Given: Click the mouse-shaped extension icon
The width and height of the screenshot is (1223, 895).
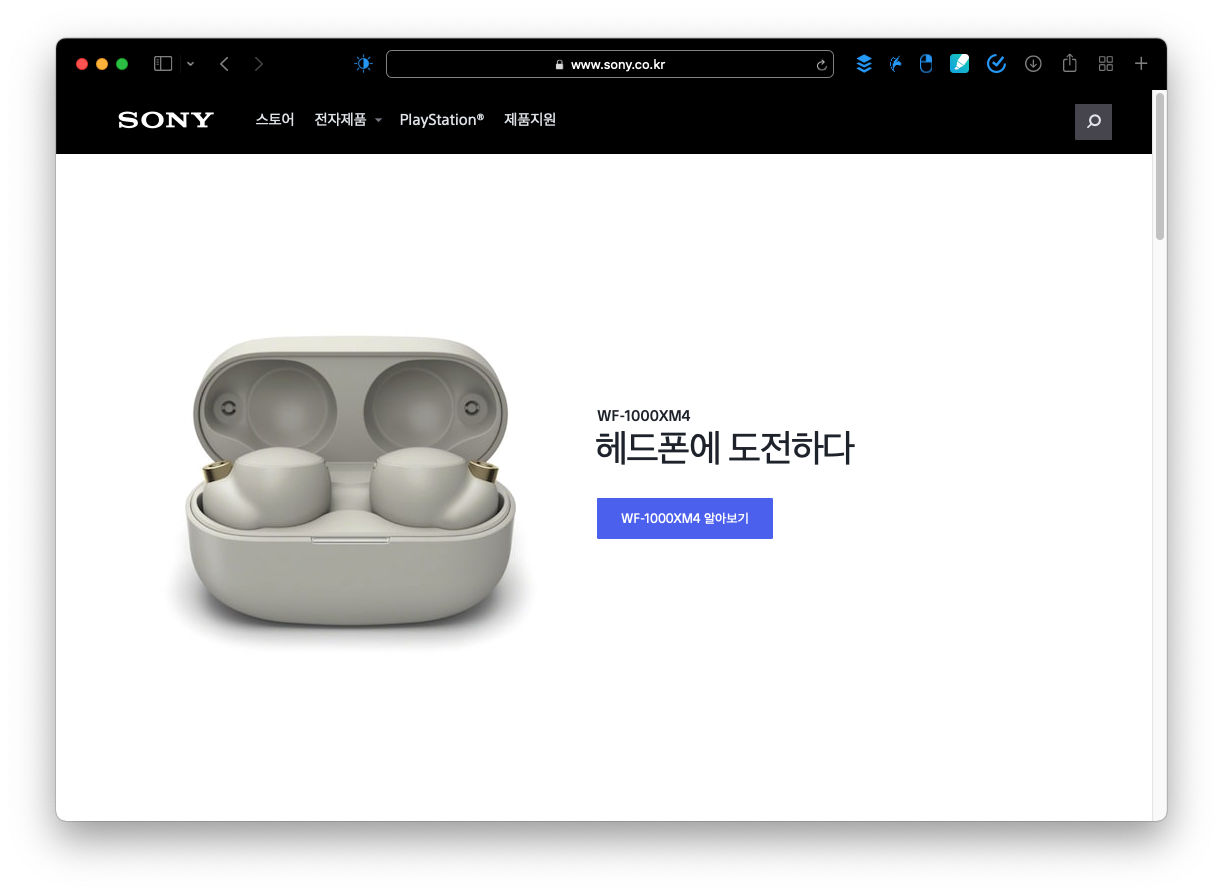Looking at the screenshot, I should [926, 64].
